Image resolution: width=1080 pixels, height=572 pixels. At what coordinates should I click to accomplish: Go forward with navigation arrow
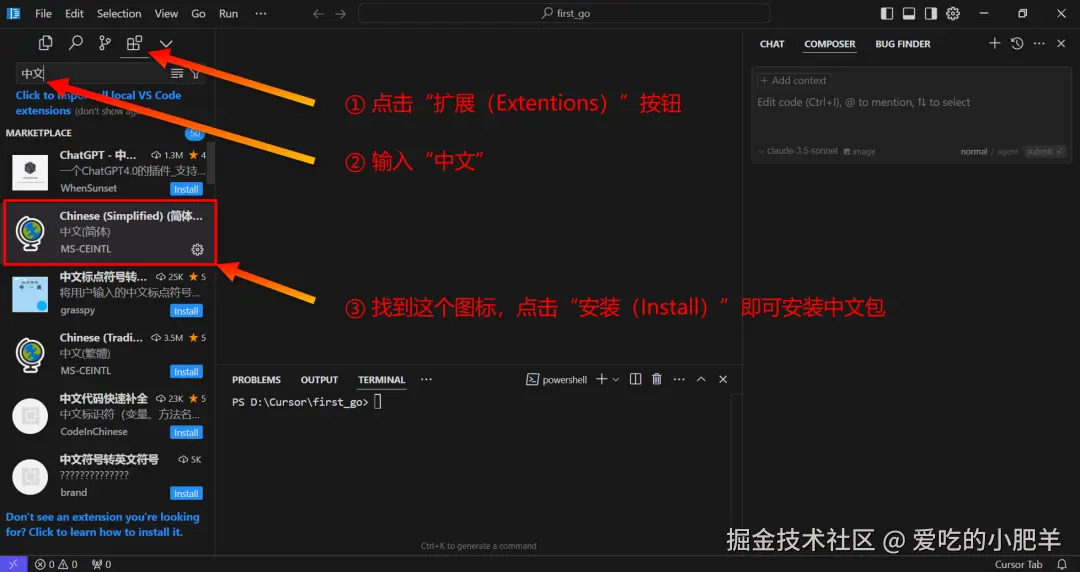coord(341,14)
